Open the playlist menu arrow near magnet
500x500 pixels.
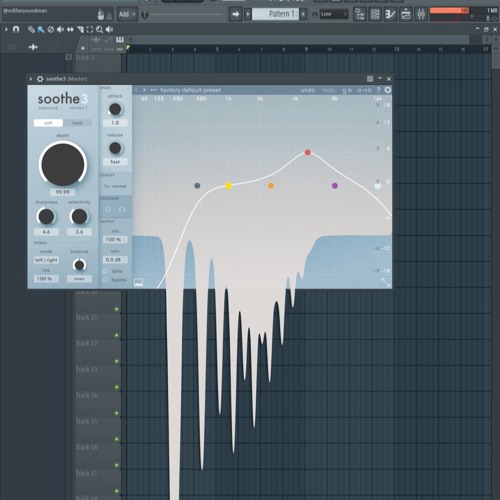6,29
